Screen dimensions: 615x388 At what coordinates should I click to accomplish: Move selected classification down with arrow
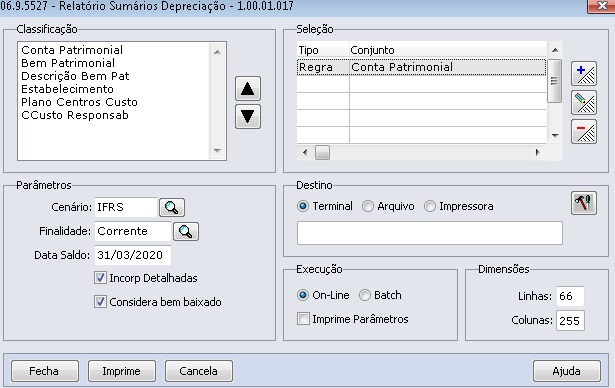pos(247,117)
